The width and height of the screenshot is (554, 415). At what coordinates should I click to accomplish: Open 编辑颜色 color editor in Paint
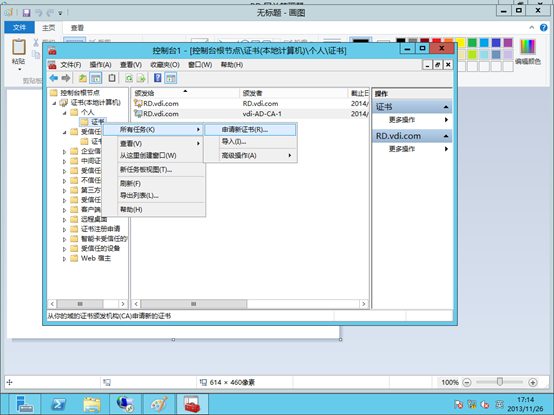click(x=528, y=52)
